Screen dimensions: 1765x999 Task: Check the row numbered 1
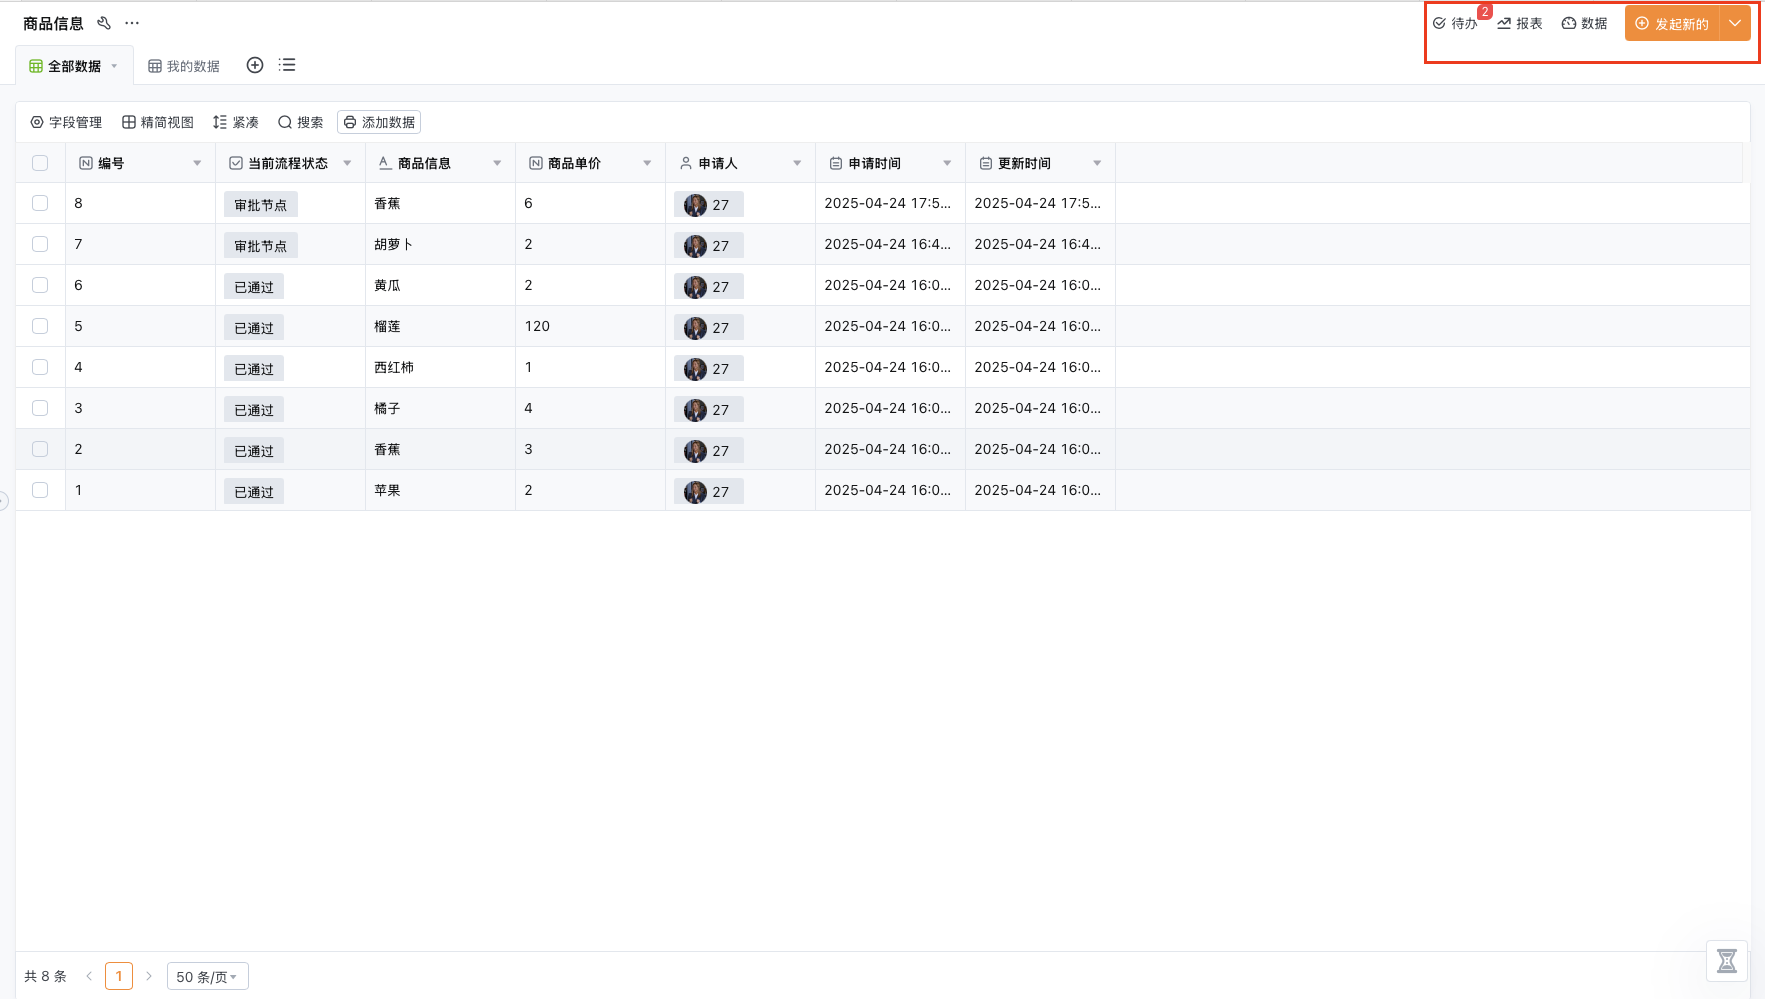point(40,490)
